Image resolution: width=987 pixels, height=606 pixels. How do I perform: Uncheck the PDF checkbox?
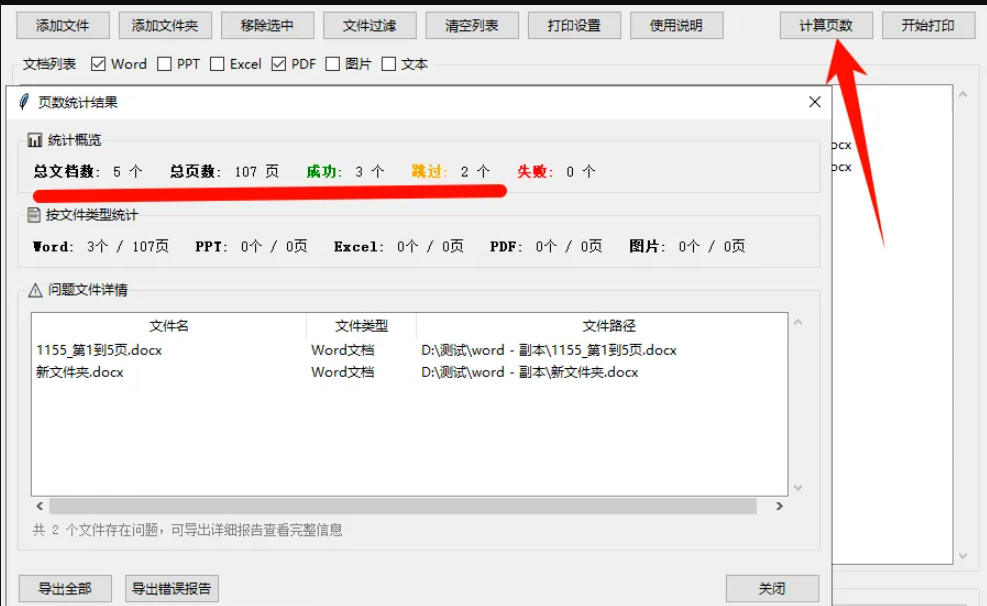tap(279, 64)
